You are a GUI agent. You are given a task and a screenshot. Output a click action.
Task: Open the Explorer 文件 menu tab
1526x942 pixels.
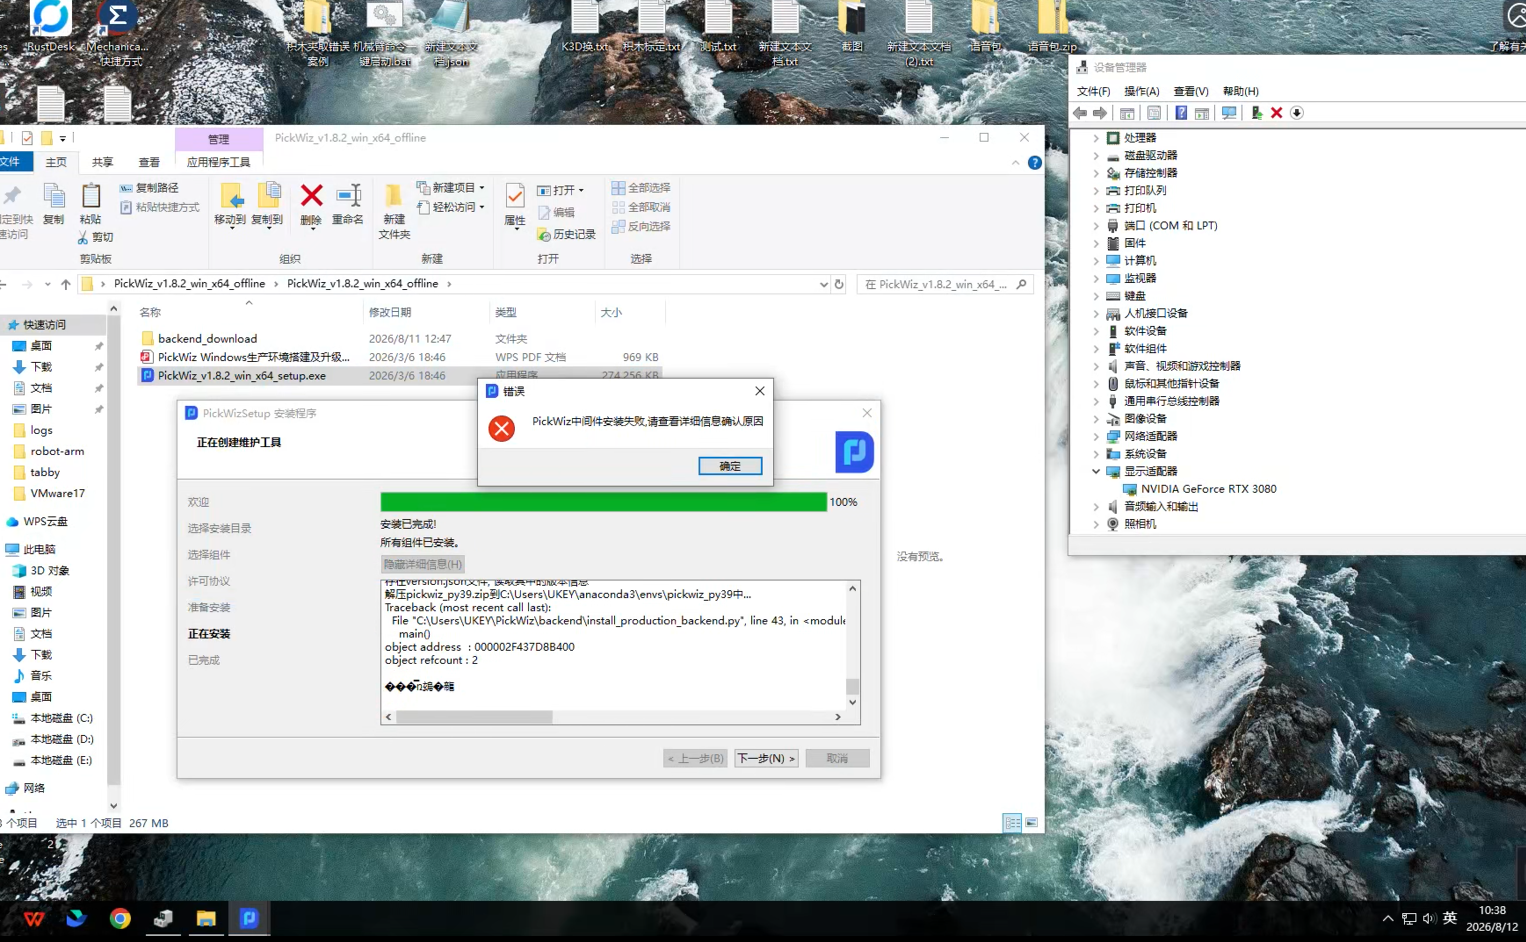click(12, 162)
